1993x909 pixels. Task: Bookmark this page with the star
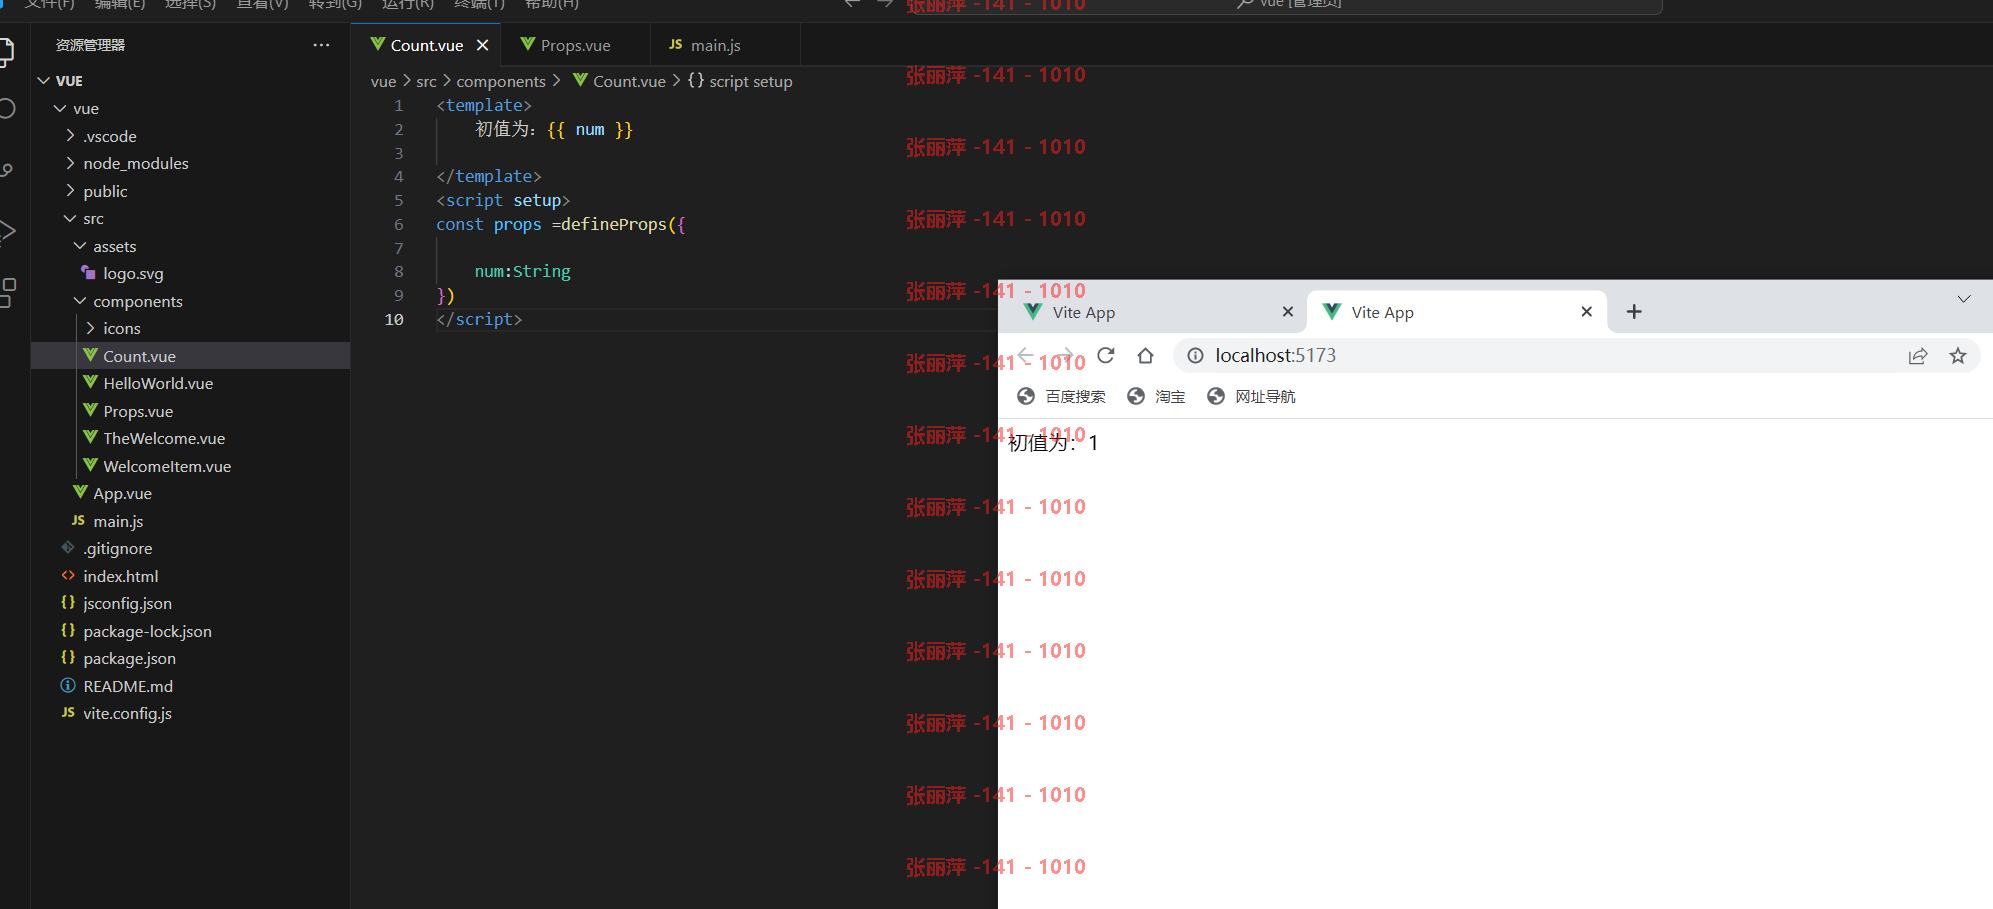click(x=1958, y=356)
